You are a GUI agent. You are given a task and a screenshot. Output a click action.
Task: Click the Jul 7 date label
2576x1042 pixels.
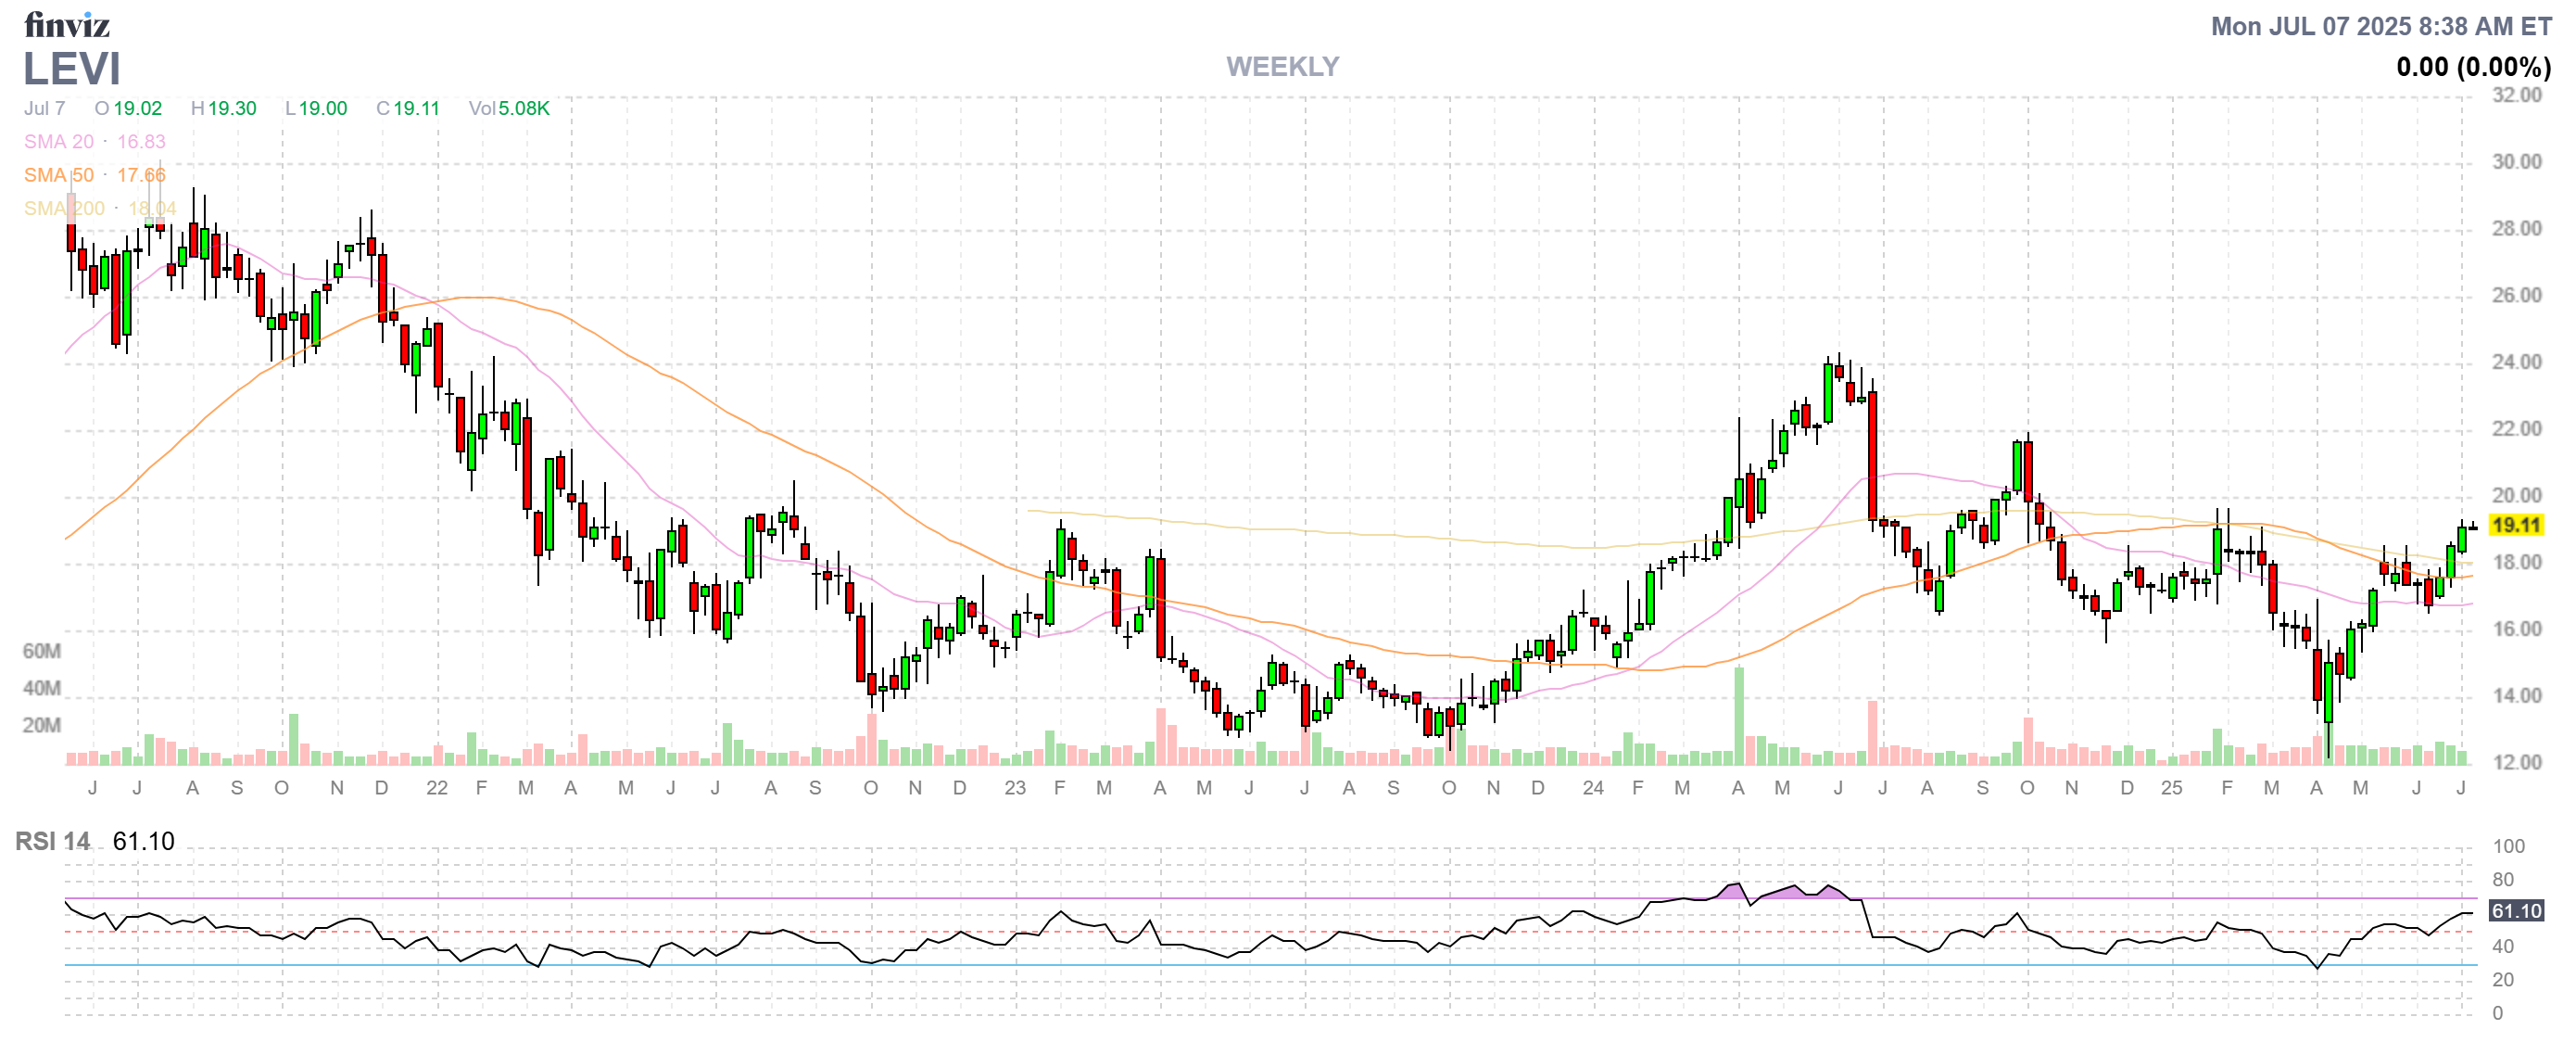(45, 108)
